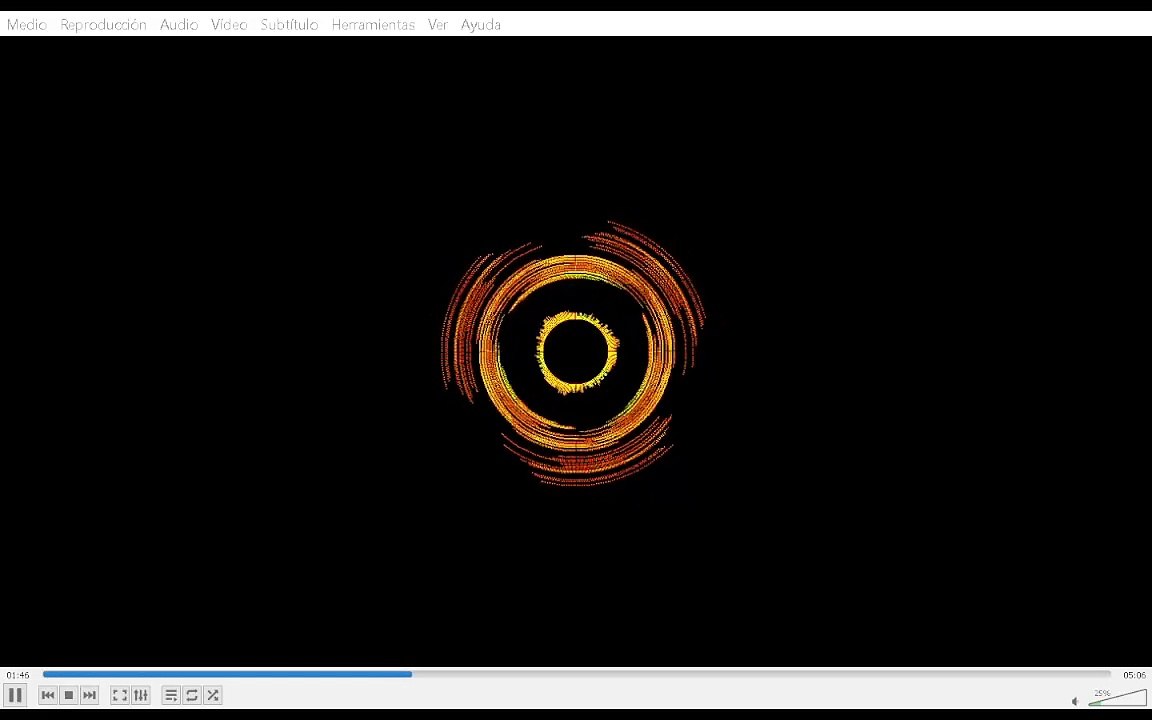This screenshot has height=720, width=1152.
Task: Open the Medio menu
Action: (26, 24)
